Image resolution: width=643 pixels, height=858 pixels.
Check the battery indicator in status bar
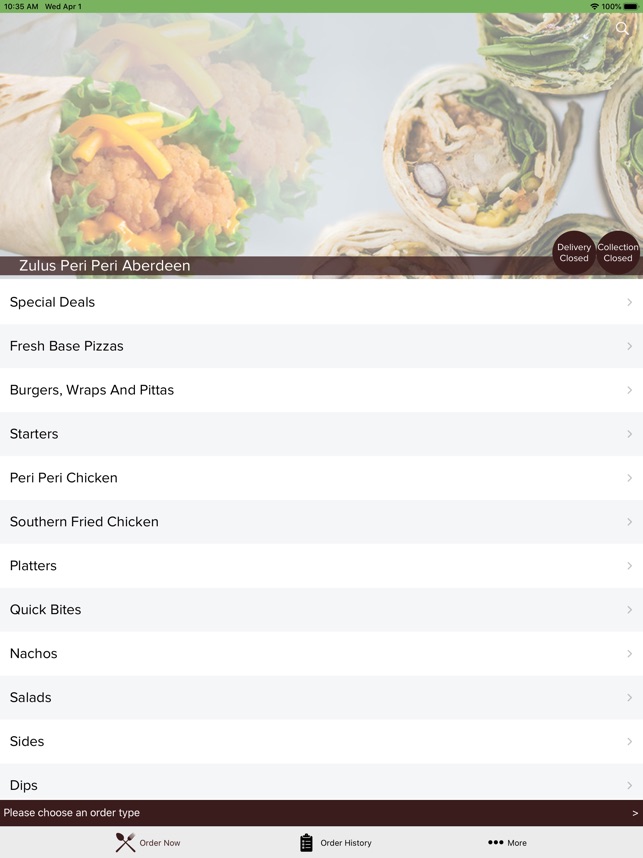point(630,7)
